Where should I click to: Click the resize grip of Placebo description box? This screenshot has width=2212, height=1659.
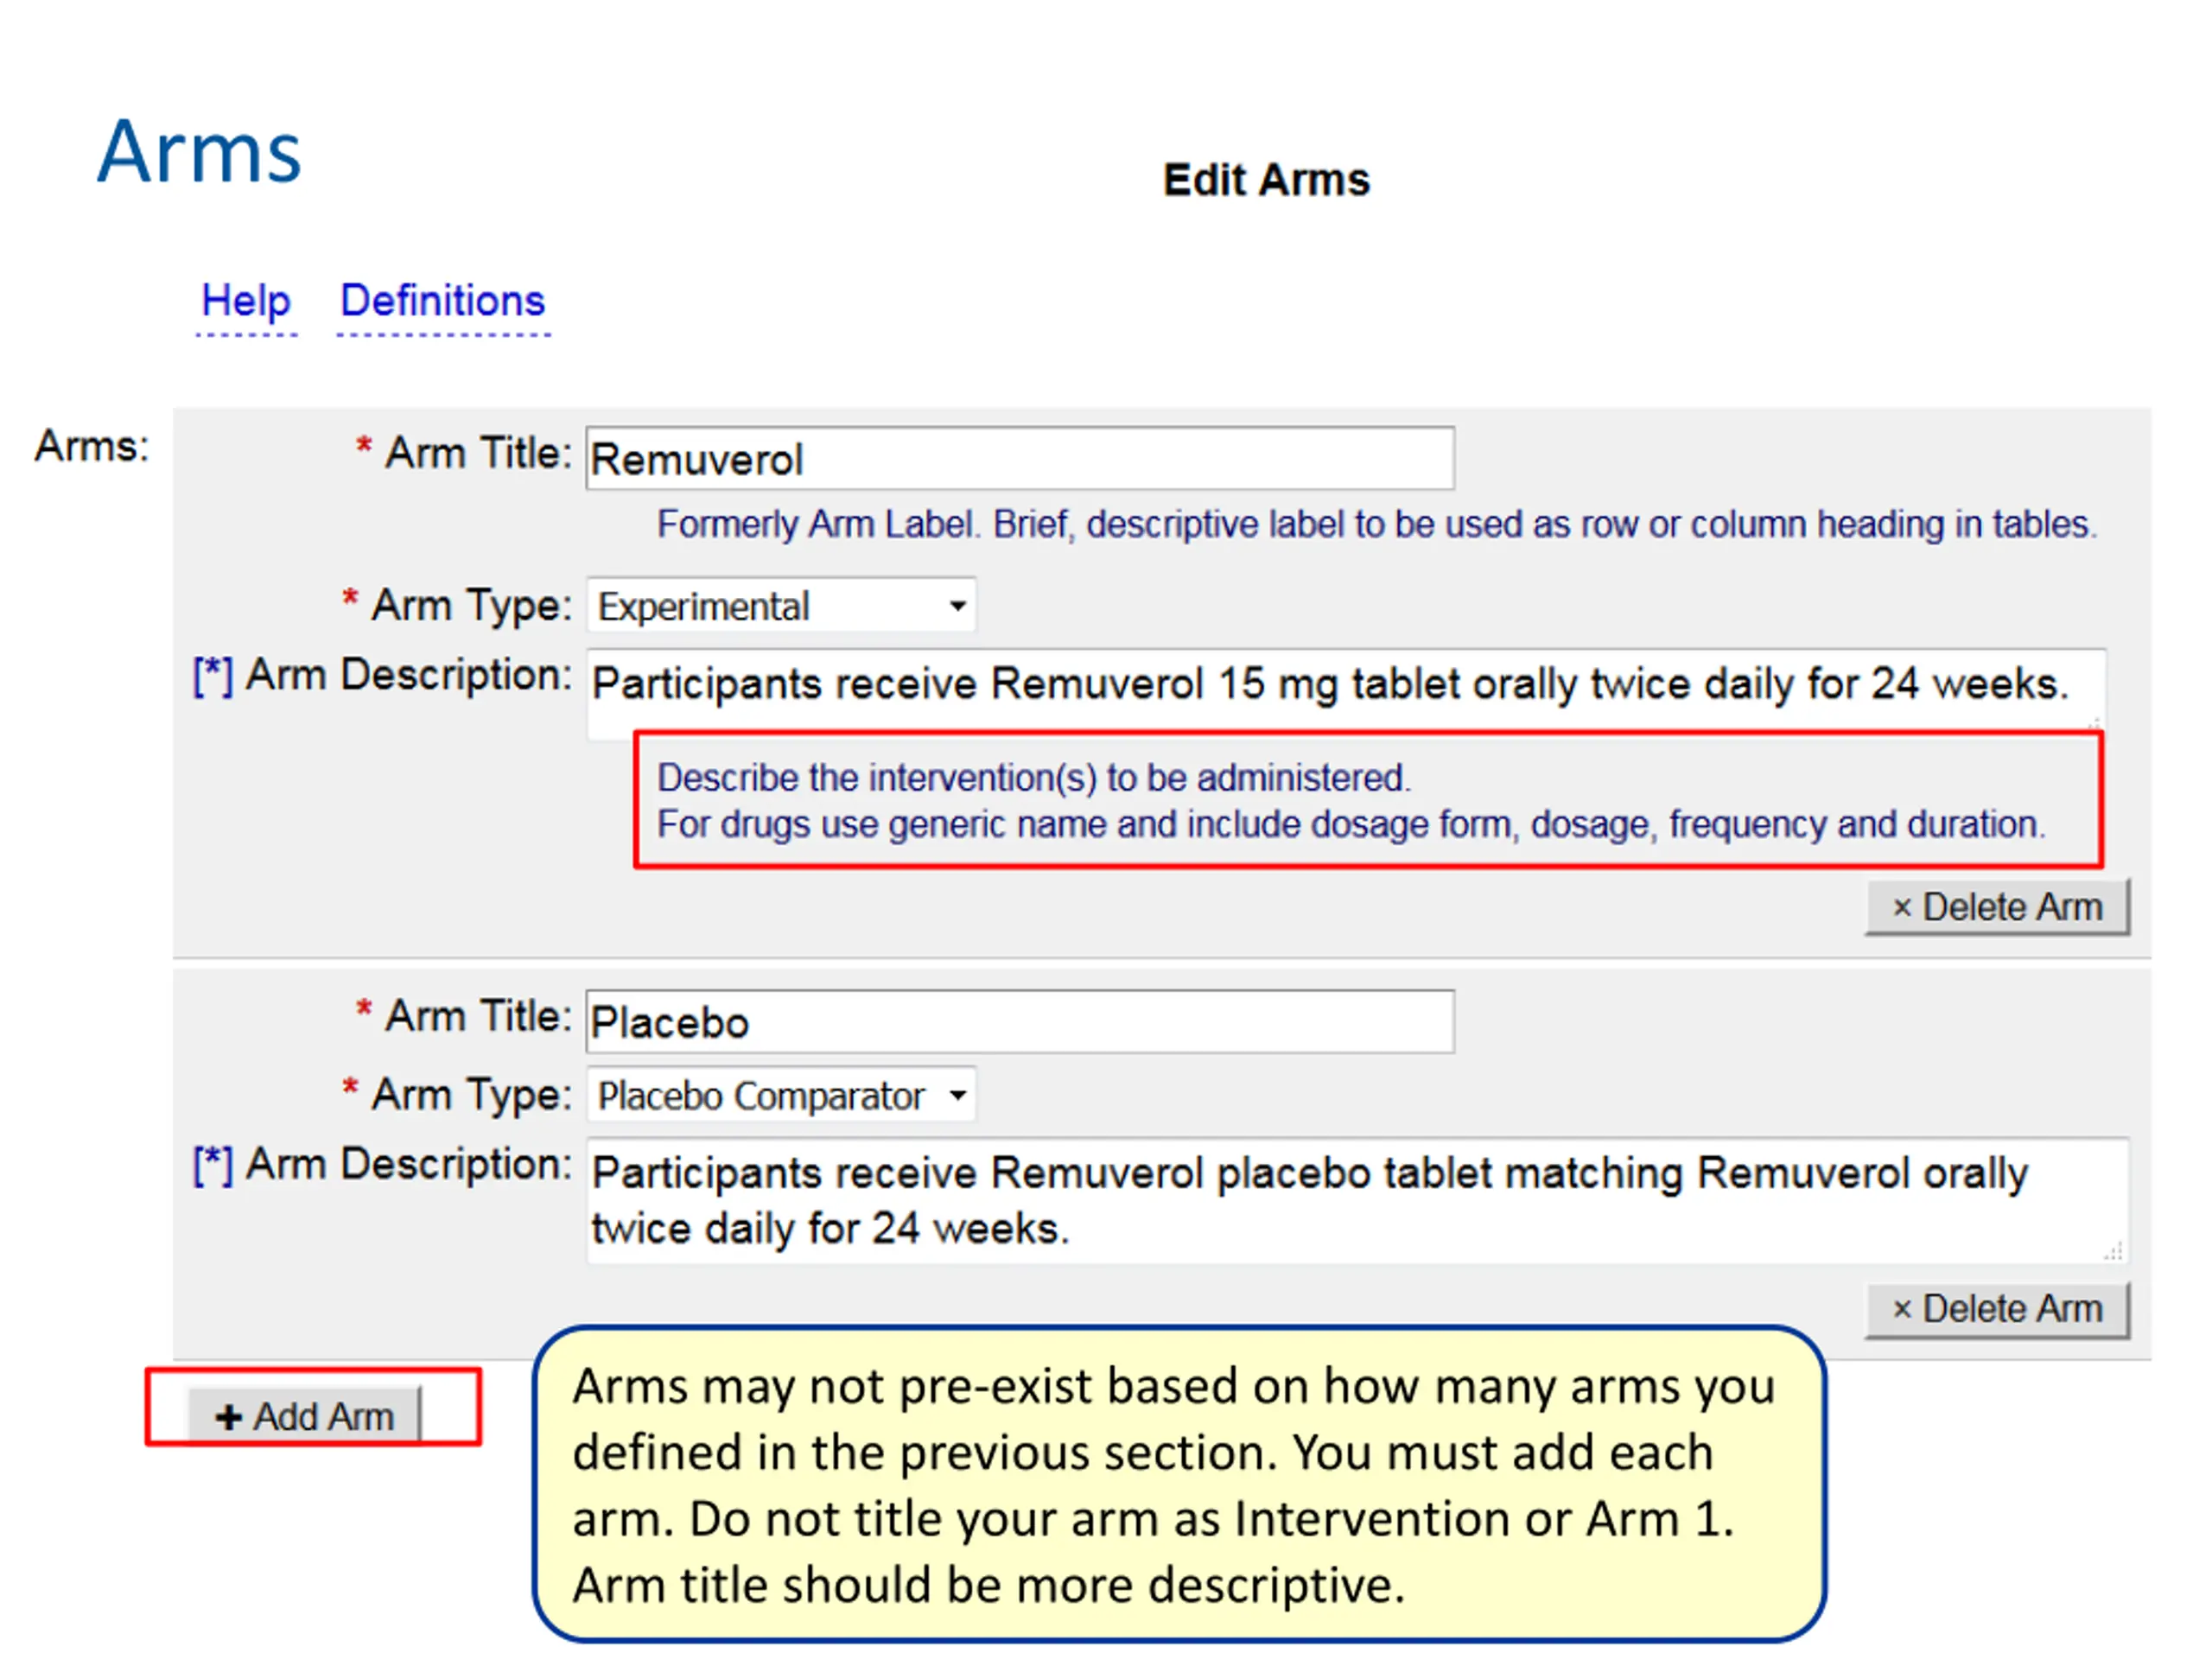point(2113,1251)
